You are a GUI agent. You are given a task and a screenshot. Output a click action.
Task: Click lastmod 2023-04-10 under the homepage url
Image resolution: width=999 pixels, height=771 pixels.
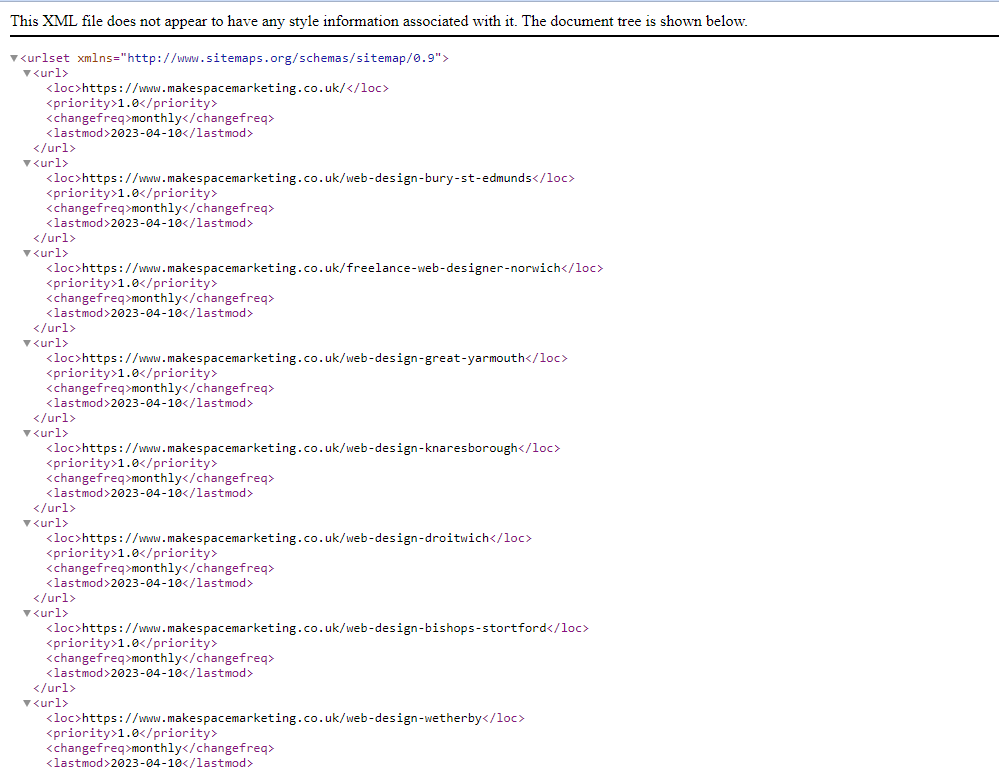point(150,133)
